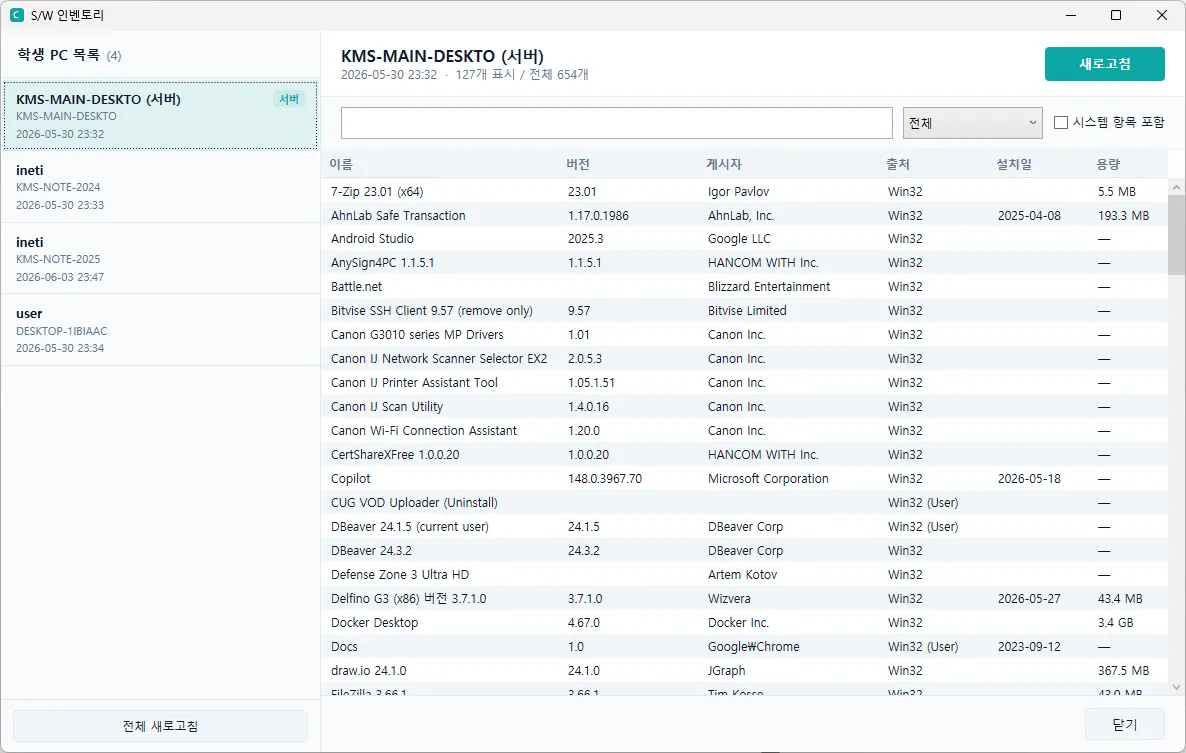Select the Battle.net row
The image size is (1186, 753).
tap(745, 287)
